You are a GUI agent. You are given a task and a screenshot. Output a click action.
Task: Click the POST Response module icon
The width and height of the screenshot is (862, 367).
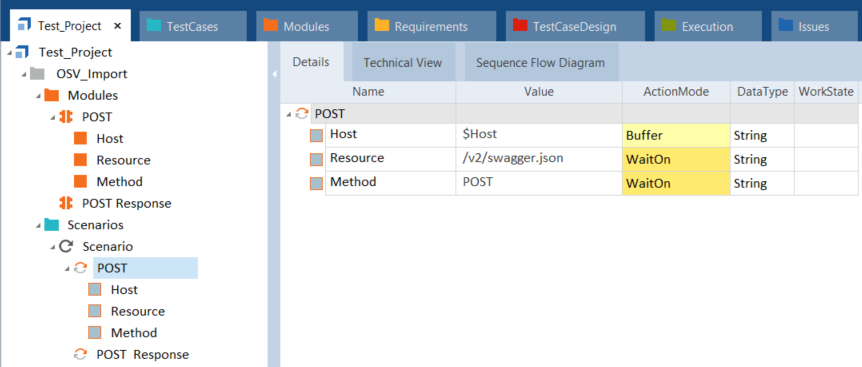66,203
